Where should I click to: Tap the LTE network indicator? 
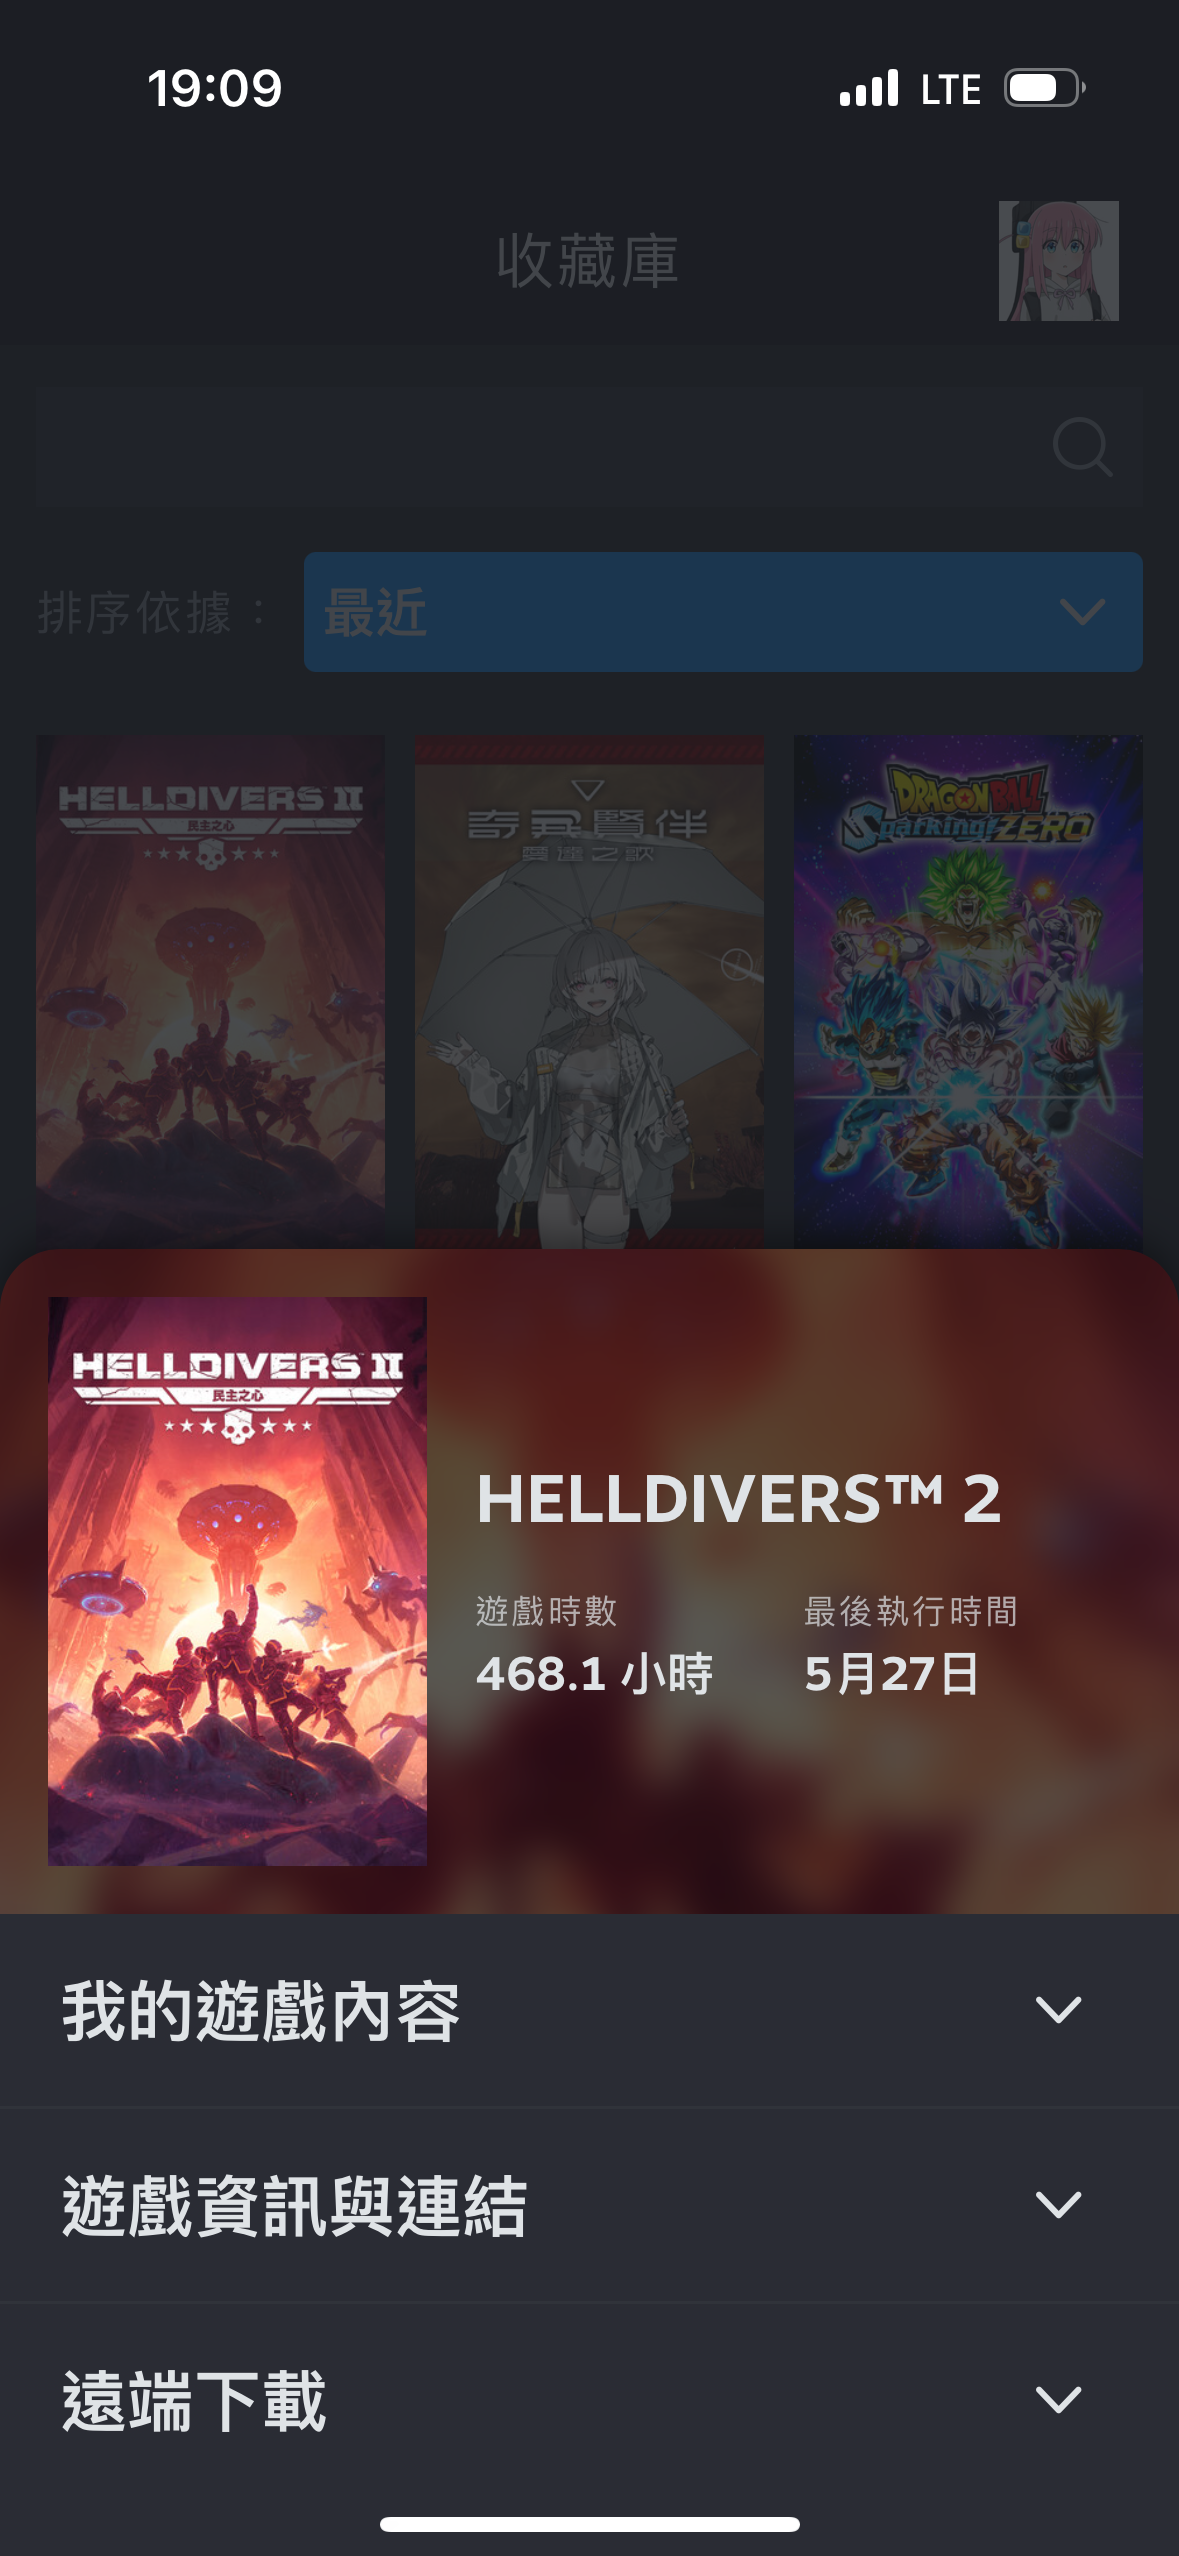coord(951,89)
